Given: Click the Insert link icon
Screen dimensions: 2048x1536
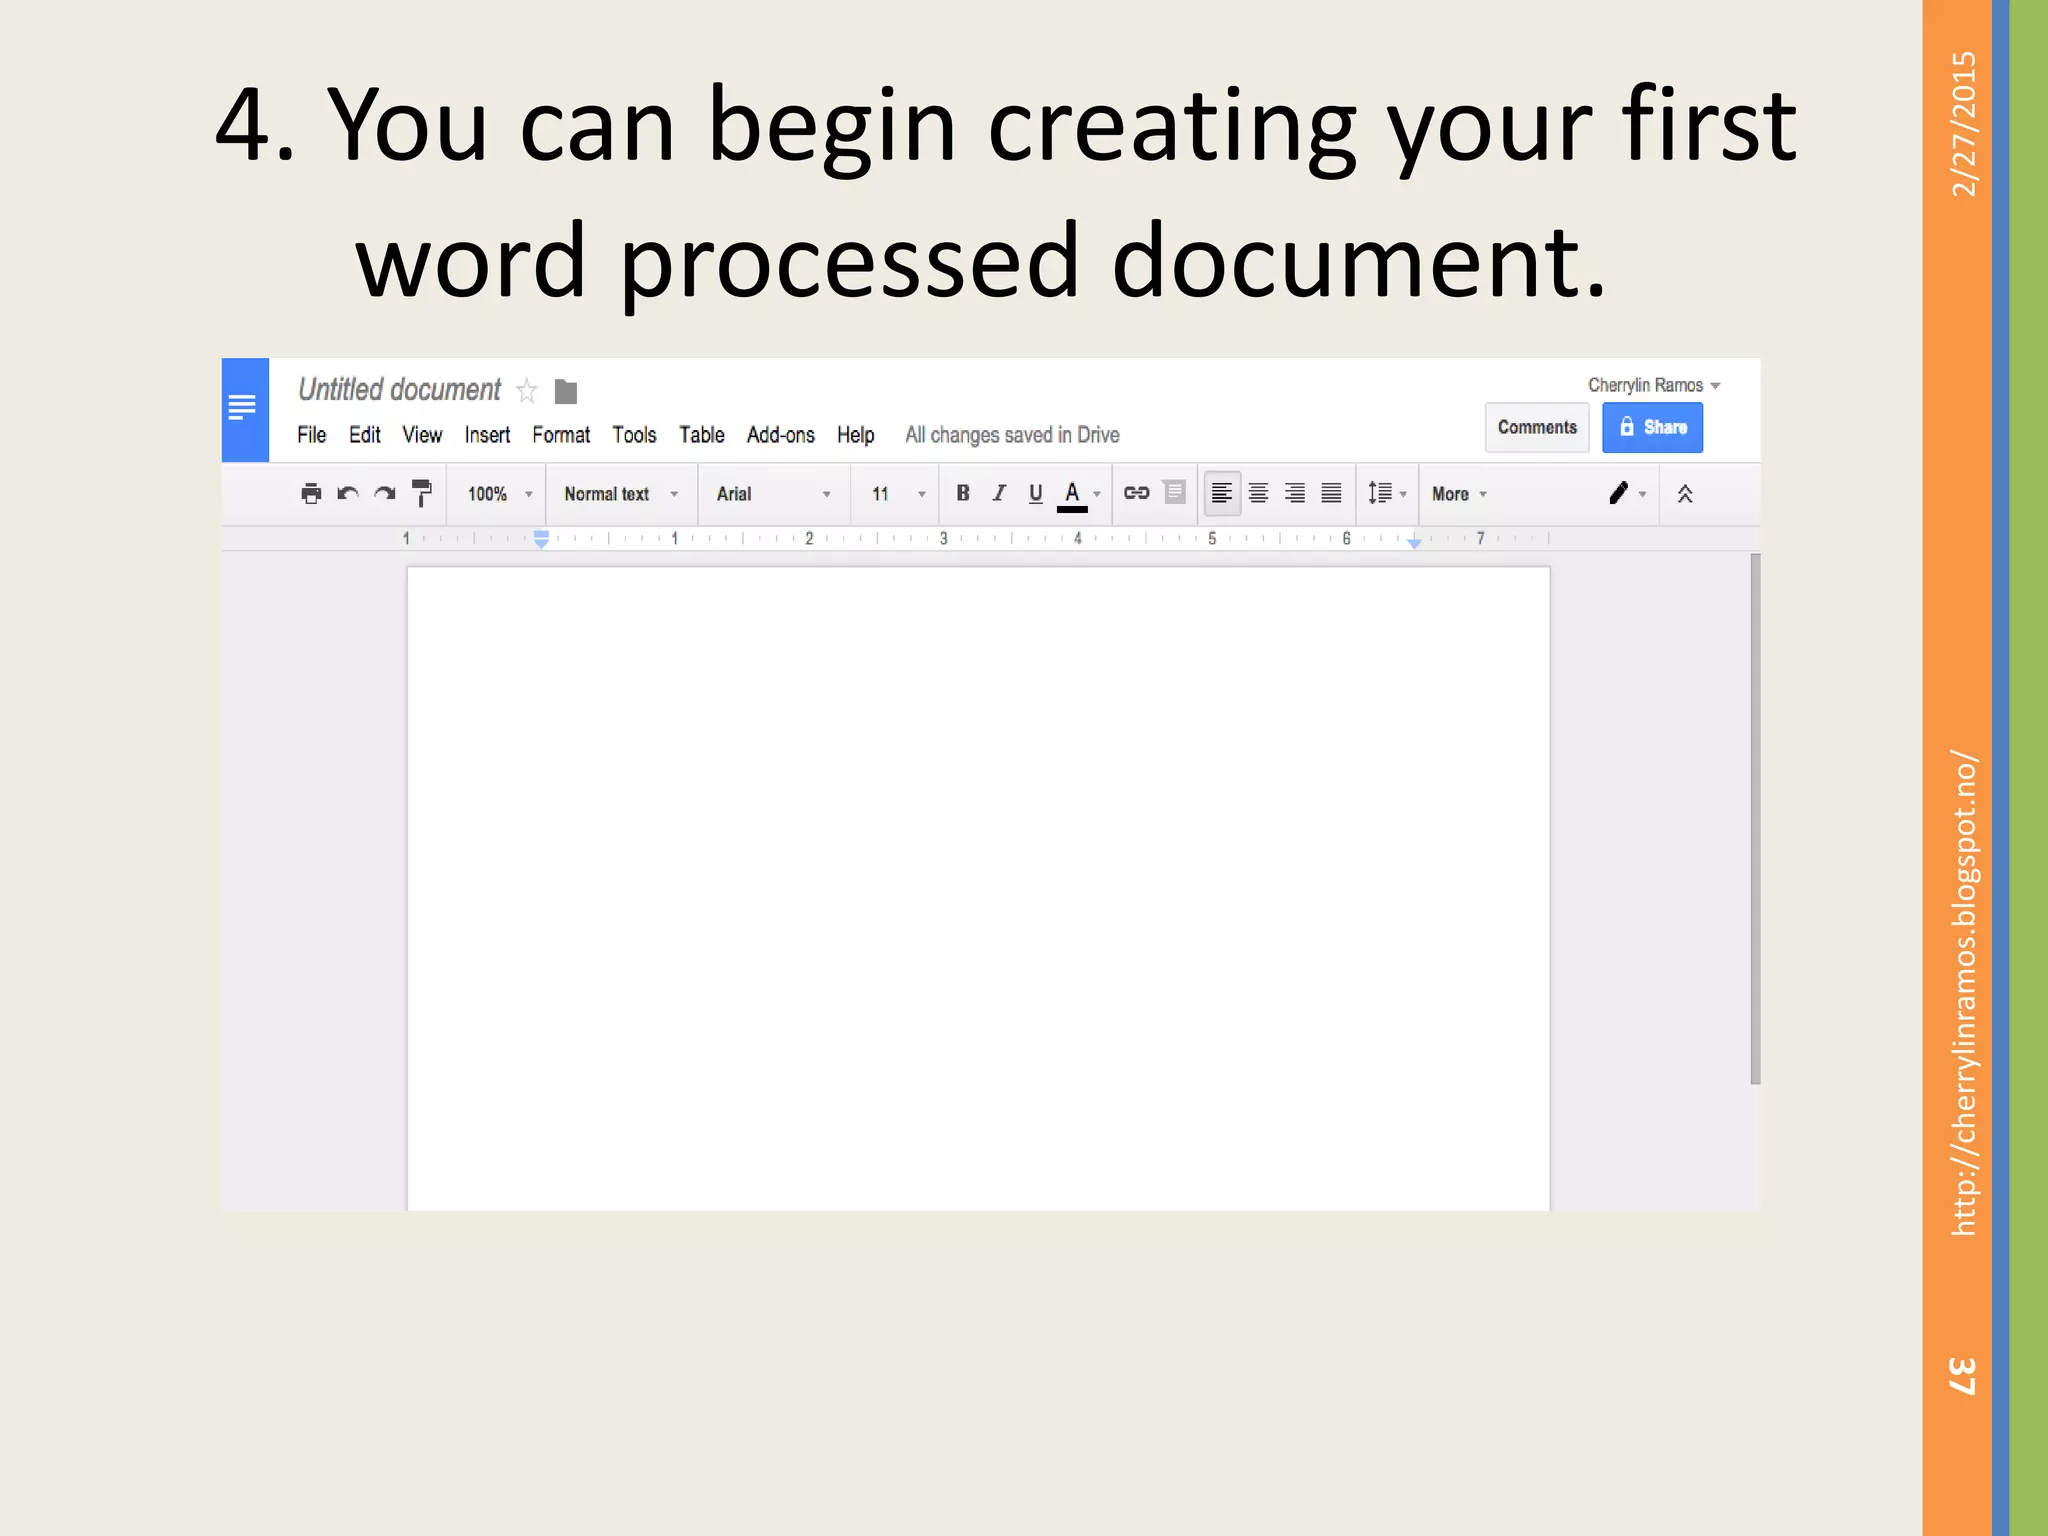Looking at the screenshot, I should [x=1136, y=493].
